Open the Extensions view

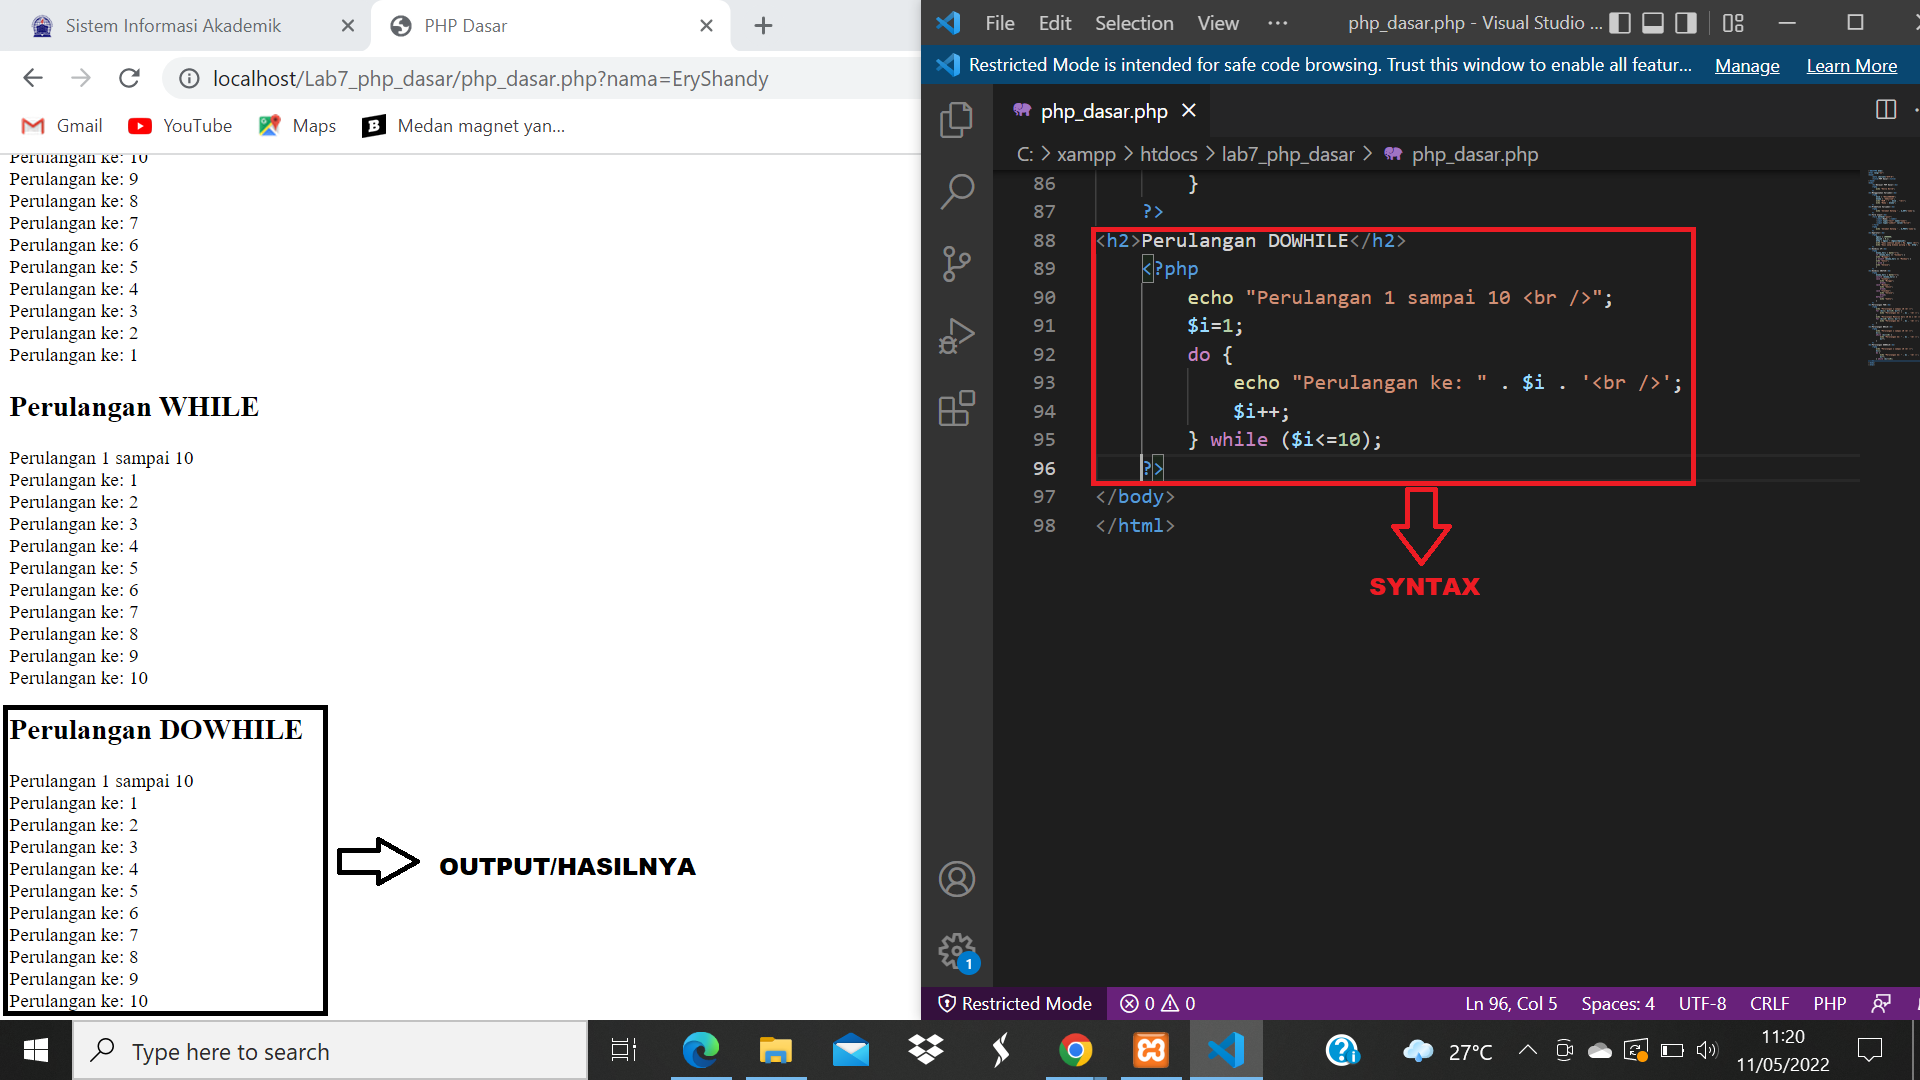coord(957,408)
